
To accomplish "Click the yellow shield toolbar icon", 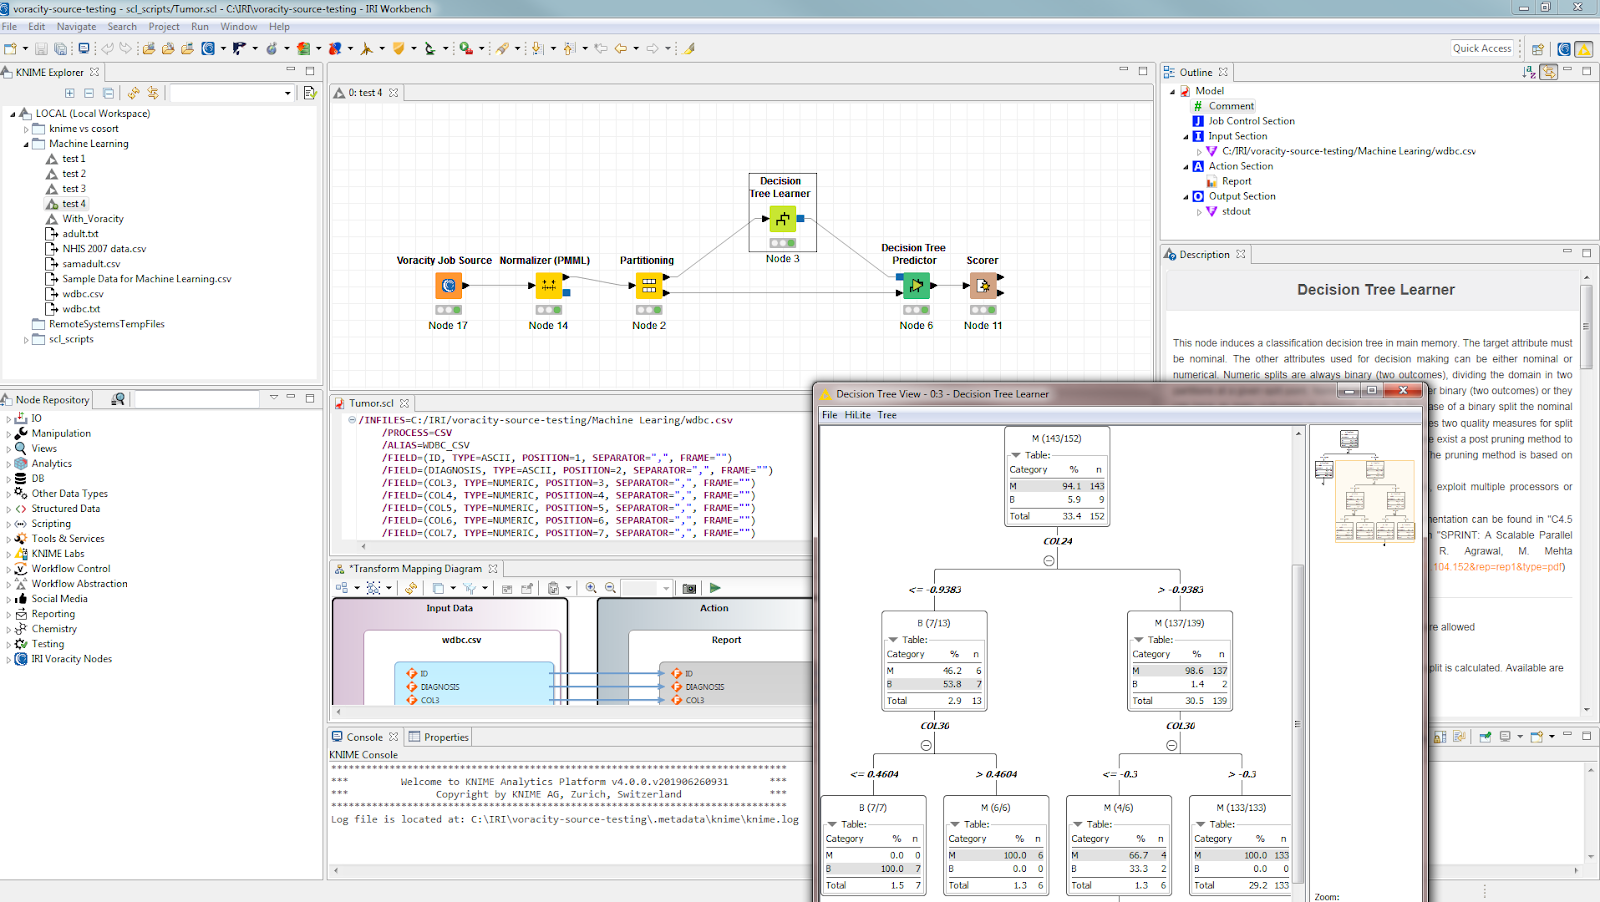I will 398,48.
